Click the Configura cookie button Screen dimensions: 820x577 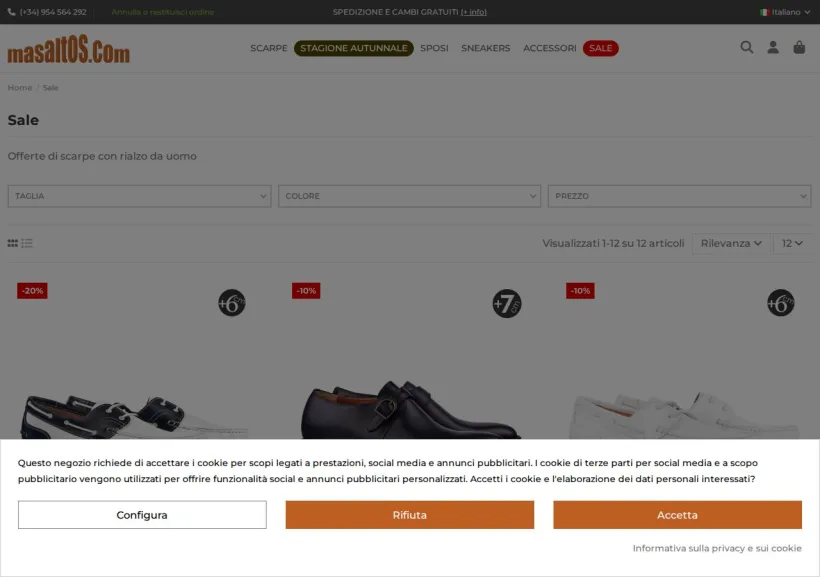tap(142, 515)
